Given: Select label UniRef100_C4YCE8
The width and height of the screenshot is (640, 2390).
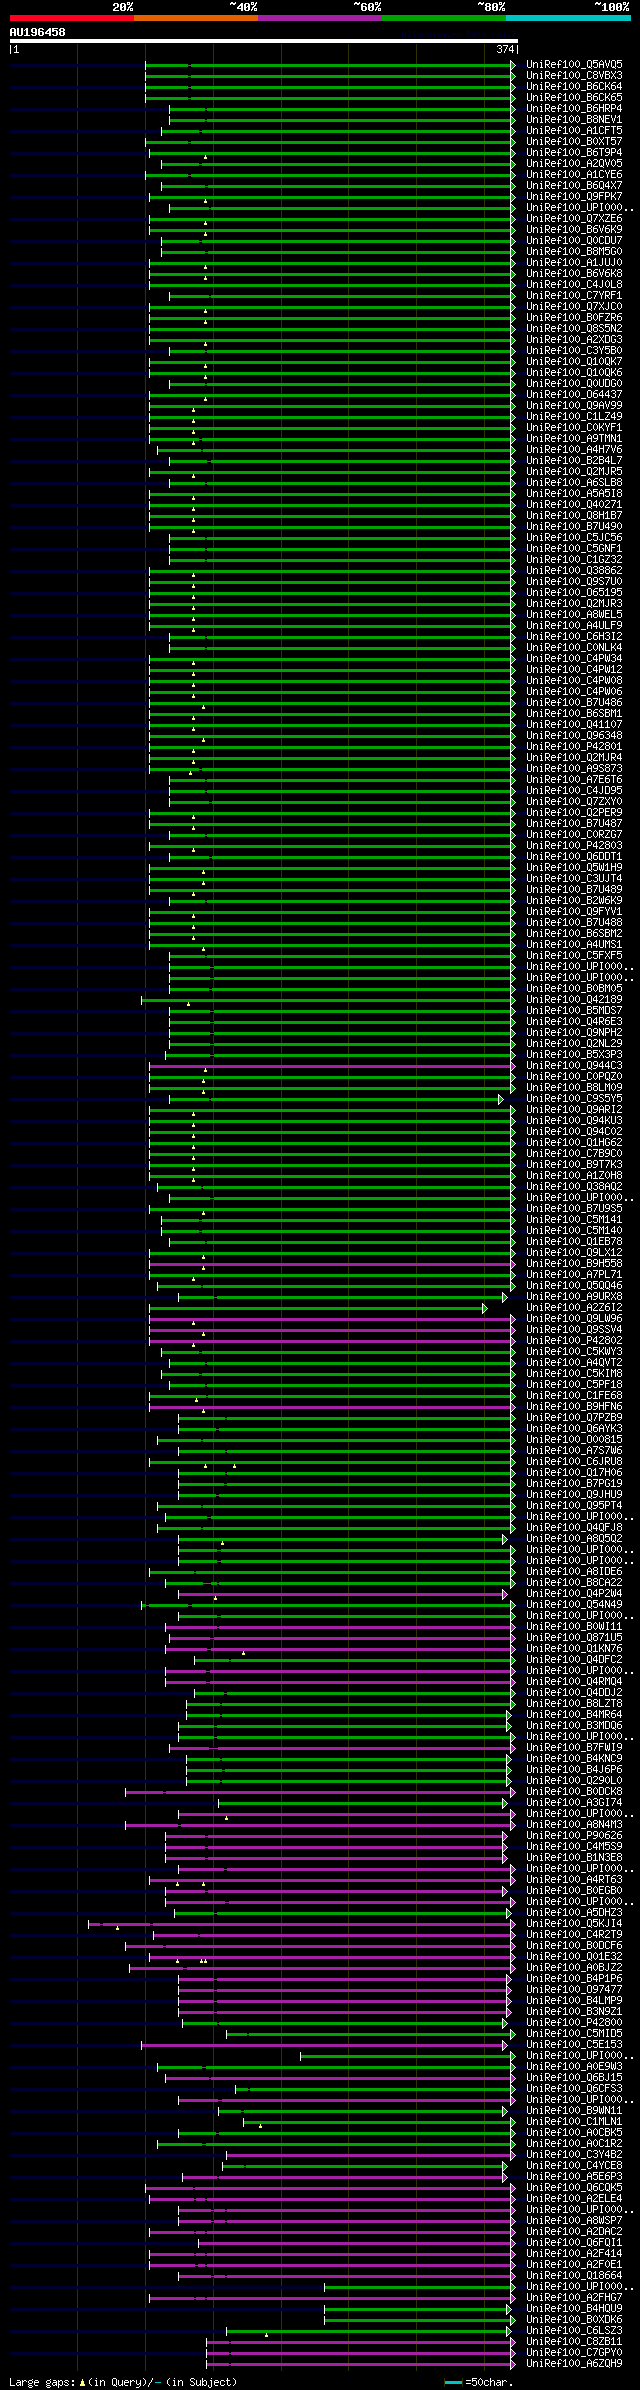Looking at the screenshot, I should (x=574, y=2165).
